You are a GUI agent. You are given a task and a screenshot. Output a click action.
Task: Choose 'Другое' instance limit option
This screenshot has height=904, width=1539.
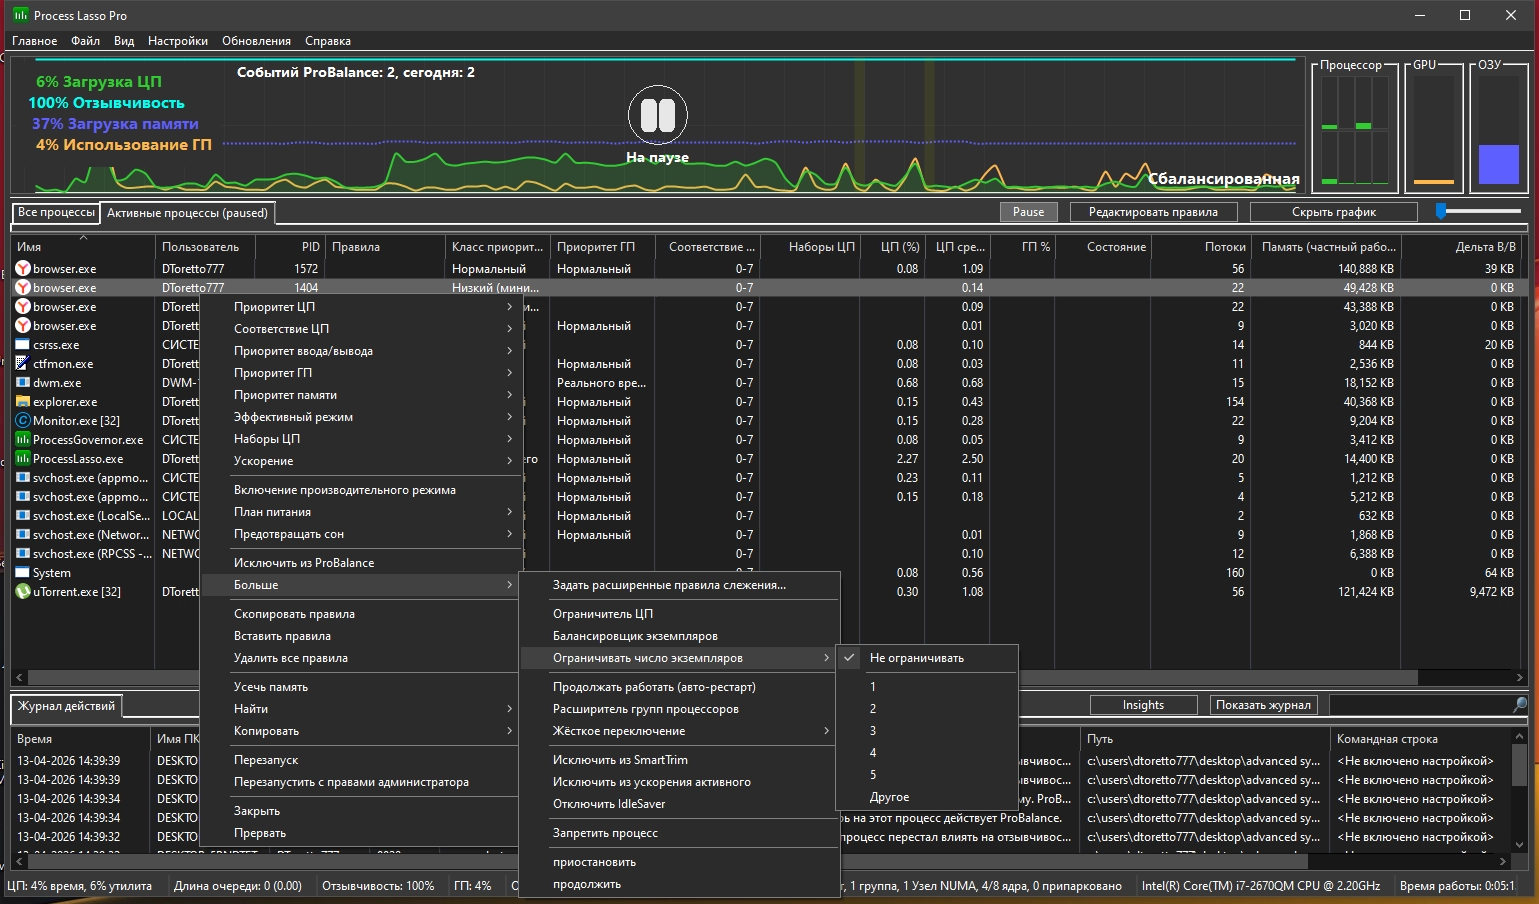click(889, 797)
